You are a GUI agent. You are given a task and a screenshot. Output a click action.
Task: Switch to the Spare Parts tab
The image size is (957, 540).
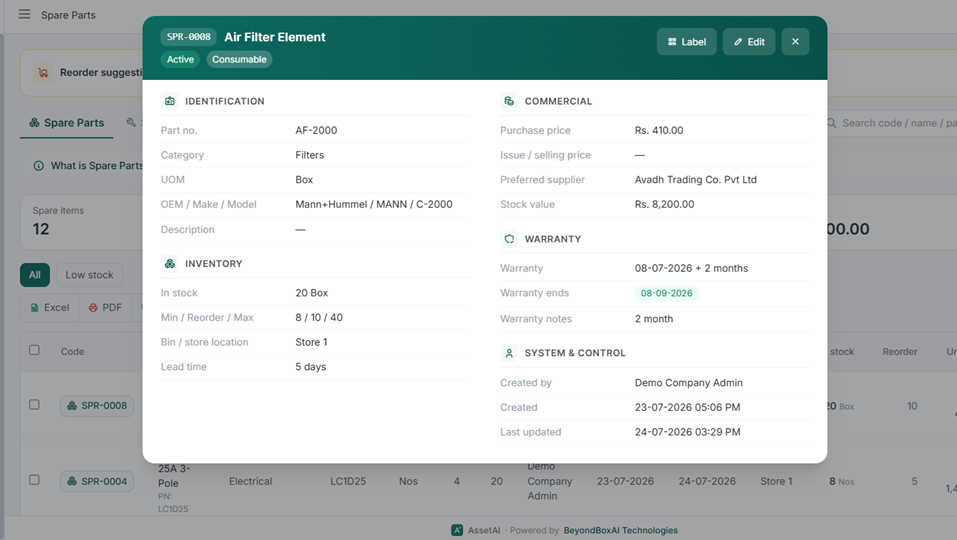coord(67,123)
